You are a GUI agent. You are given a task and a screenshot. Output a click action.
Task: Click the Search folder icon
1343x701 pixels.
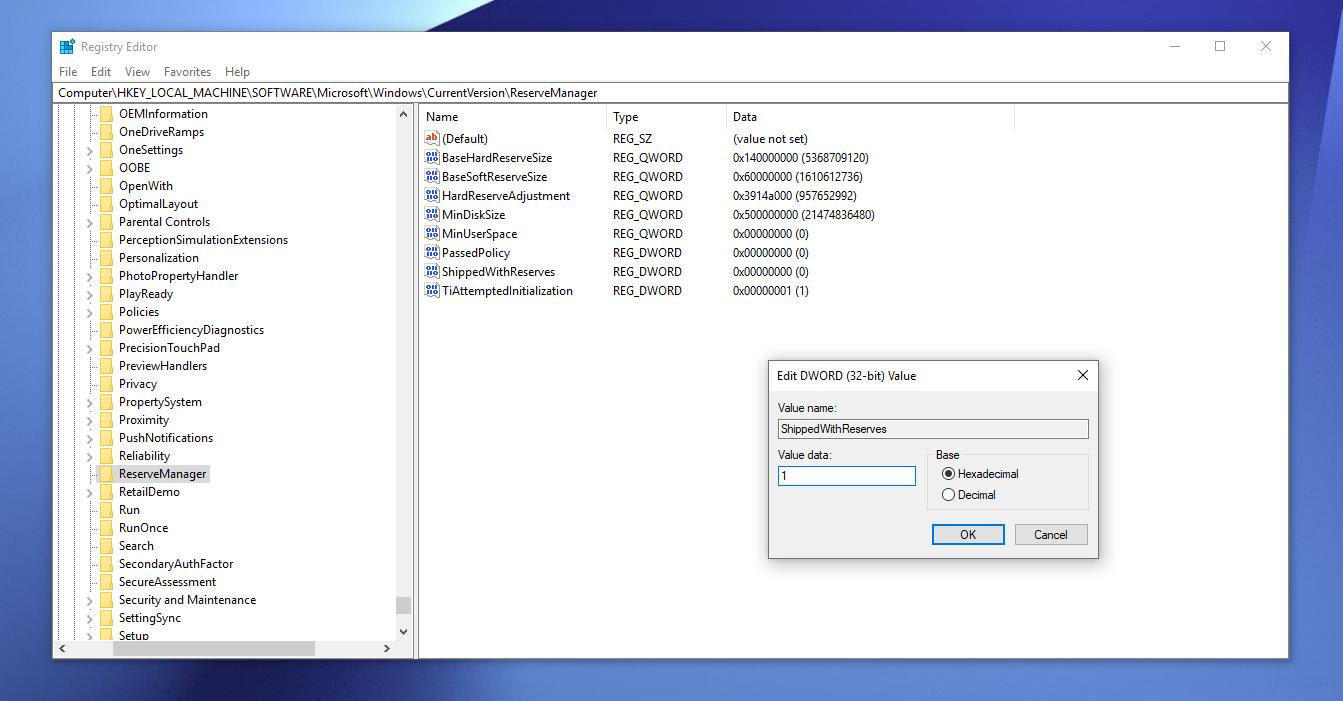(105, 546)
